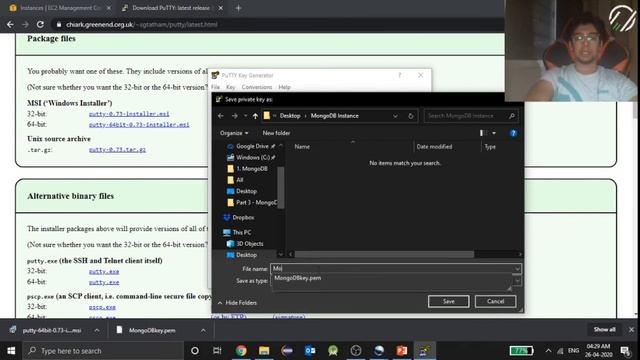Click Forward arrow in Save dialog
The width and height of the screenshot is (640, 360).
[235, 116]
